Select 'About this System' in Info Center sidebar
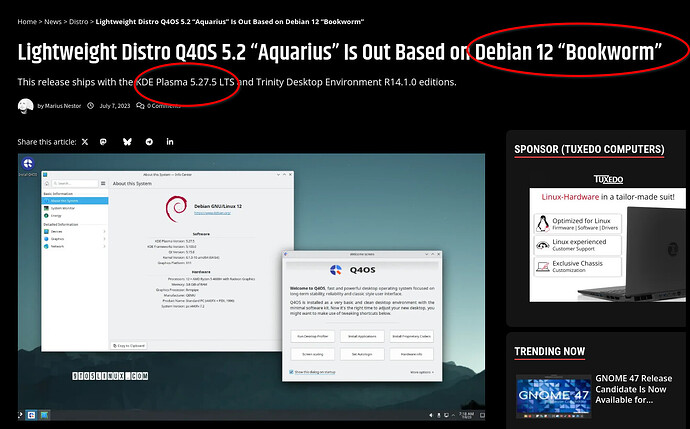 (75, 201)
